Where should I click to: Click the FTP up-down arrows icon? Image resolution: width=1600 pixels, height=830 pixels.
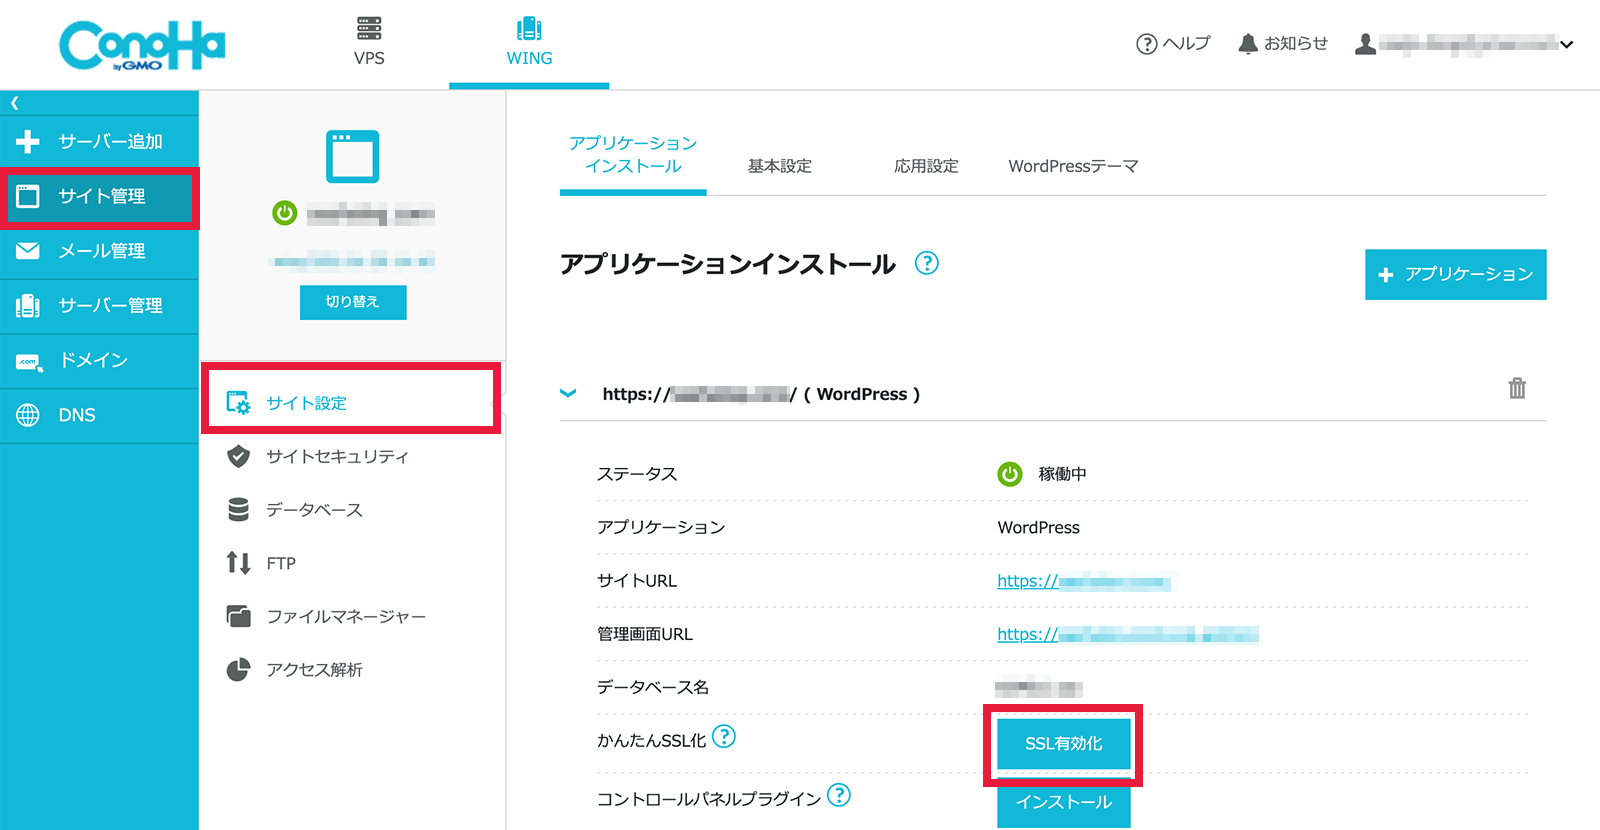238,563
